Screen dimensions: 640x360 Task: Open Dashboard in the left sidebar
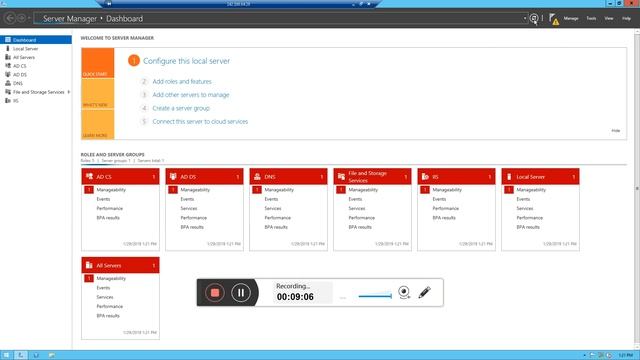(36, 40)
